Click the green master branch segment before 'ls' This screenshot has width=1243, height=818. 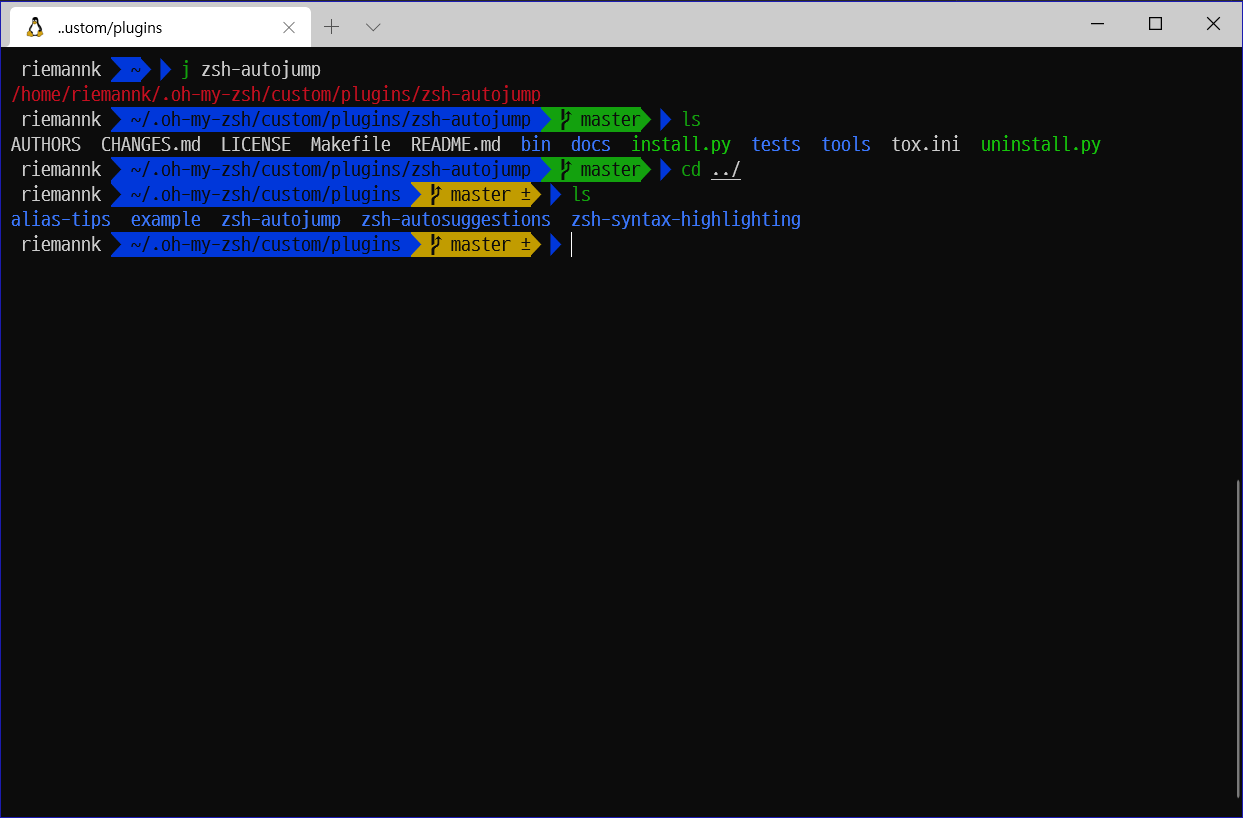point(596,119)
